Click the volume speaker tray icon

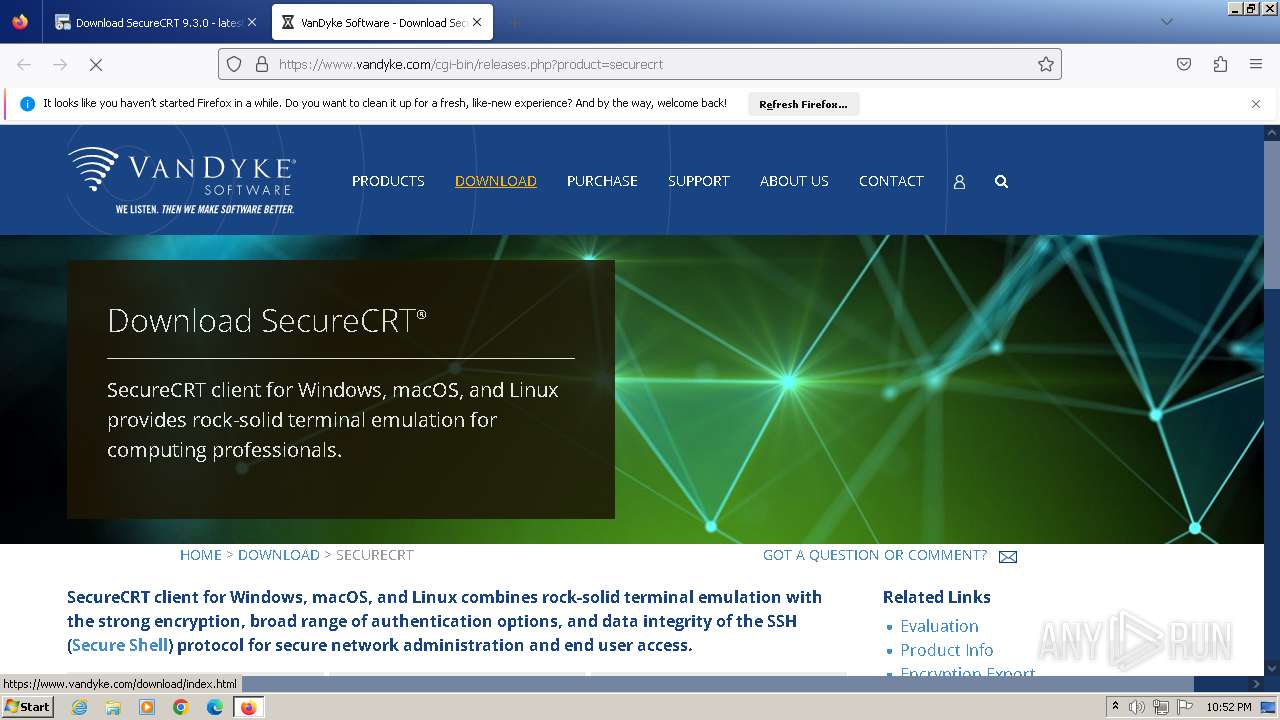pos(1137,707)
